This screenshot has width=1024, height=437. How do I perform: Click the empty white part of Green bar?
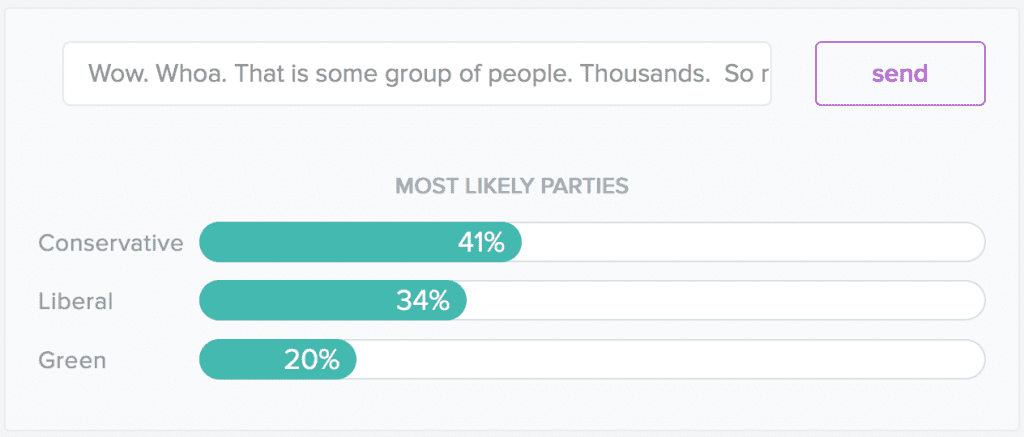(x=670, y=360)
